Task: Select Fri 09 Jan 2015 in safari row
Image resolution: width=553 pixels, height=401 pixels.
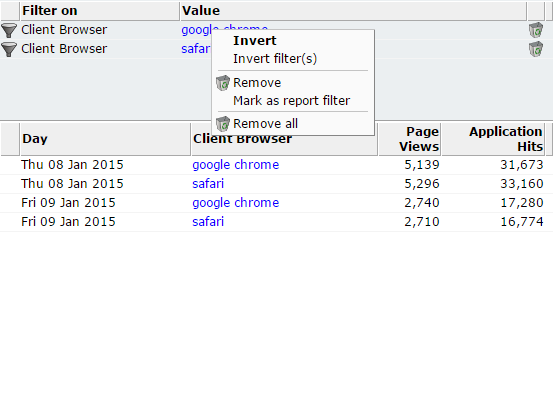Action: tap(68, 222)
